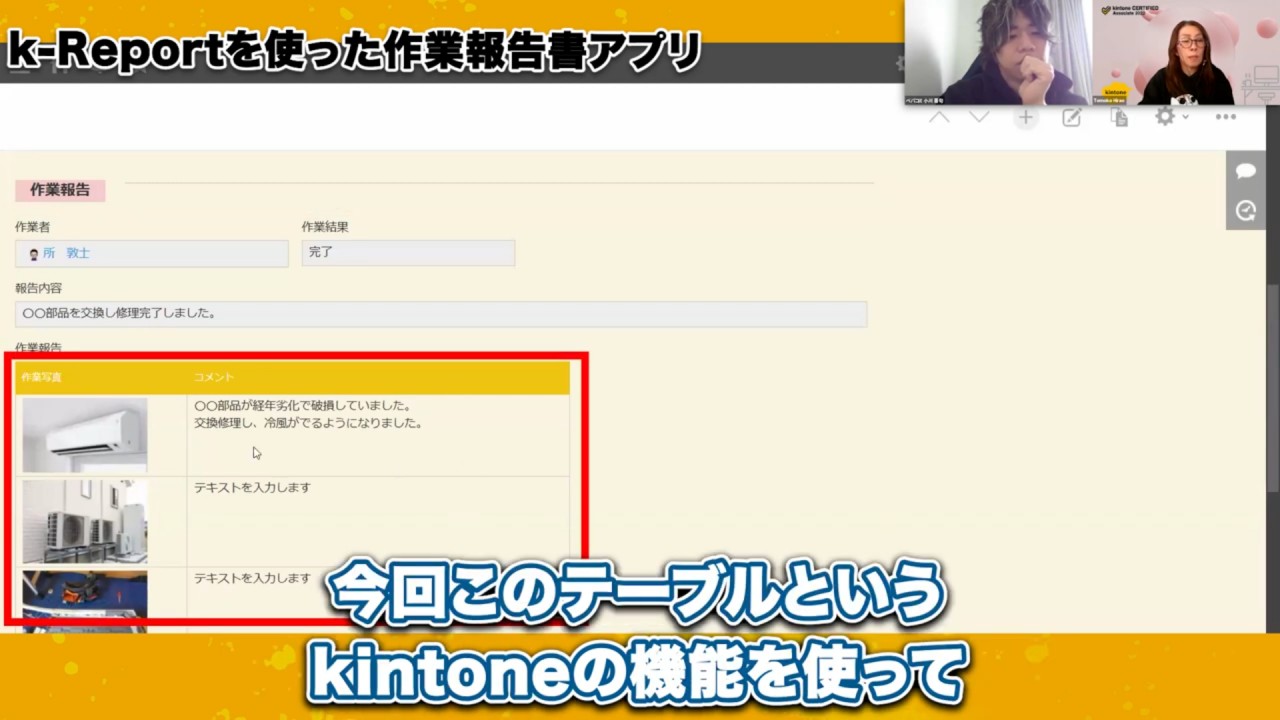
Task: Click the avatar icon beside 所 敦士
Action: [33, 253]
